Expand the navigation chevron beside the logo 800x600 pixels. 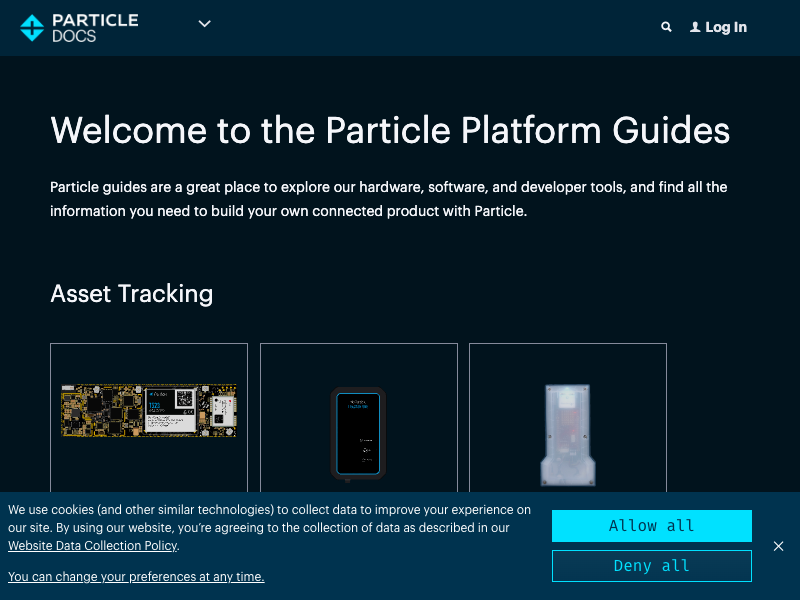[204, 23]
